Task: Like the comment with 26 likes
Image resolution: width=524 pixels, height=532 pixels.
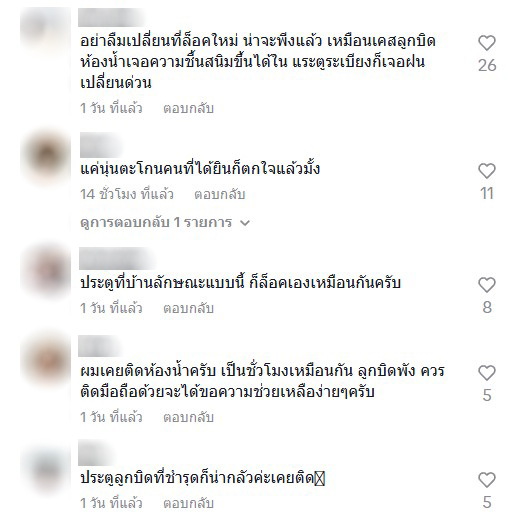Action: pyautogui.click(x=487, y=43)
